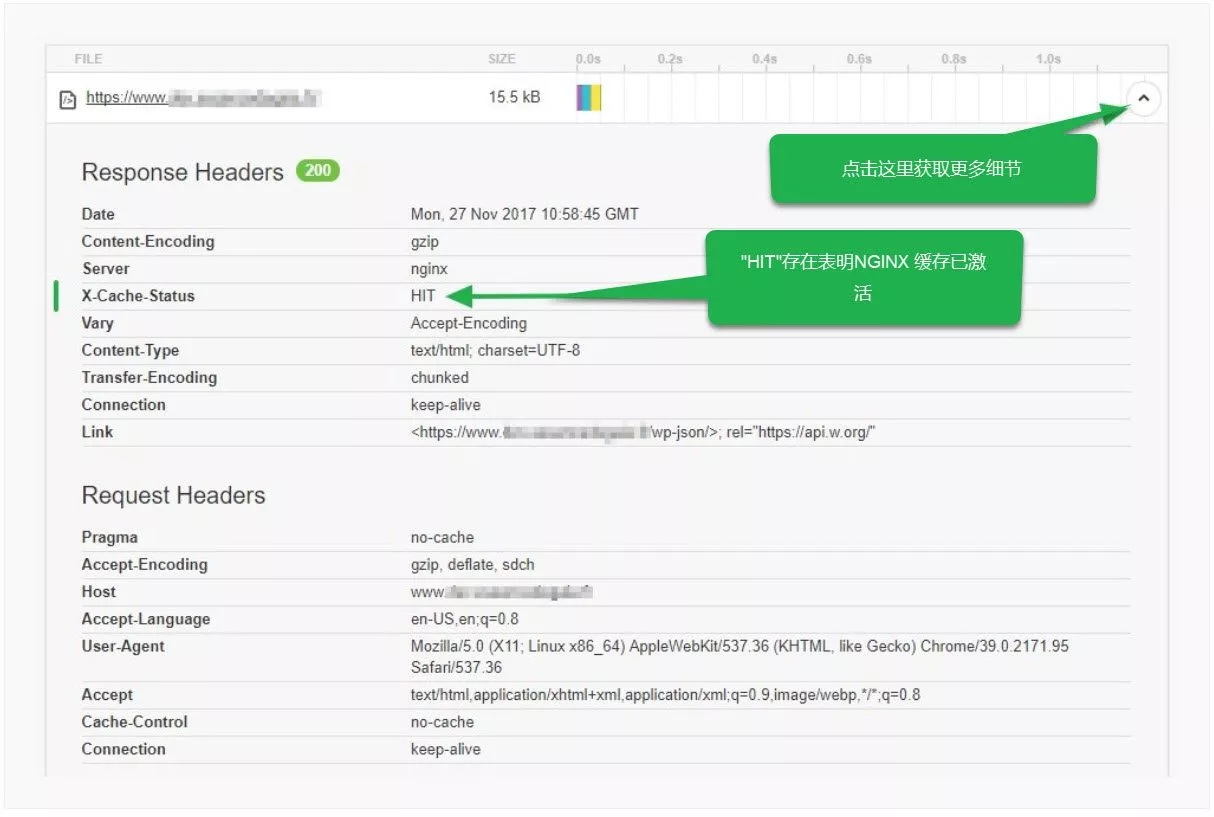Select the Mozilla/5.0 user agent string
This screenshot has width=1214, height=817.
(740, 656)
